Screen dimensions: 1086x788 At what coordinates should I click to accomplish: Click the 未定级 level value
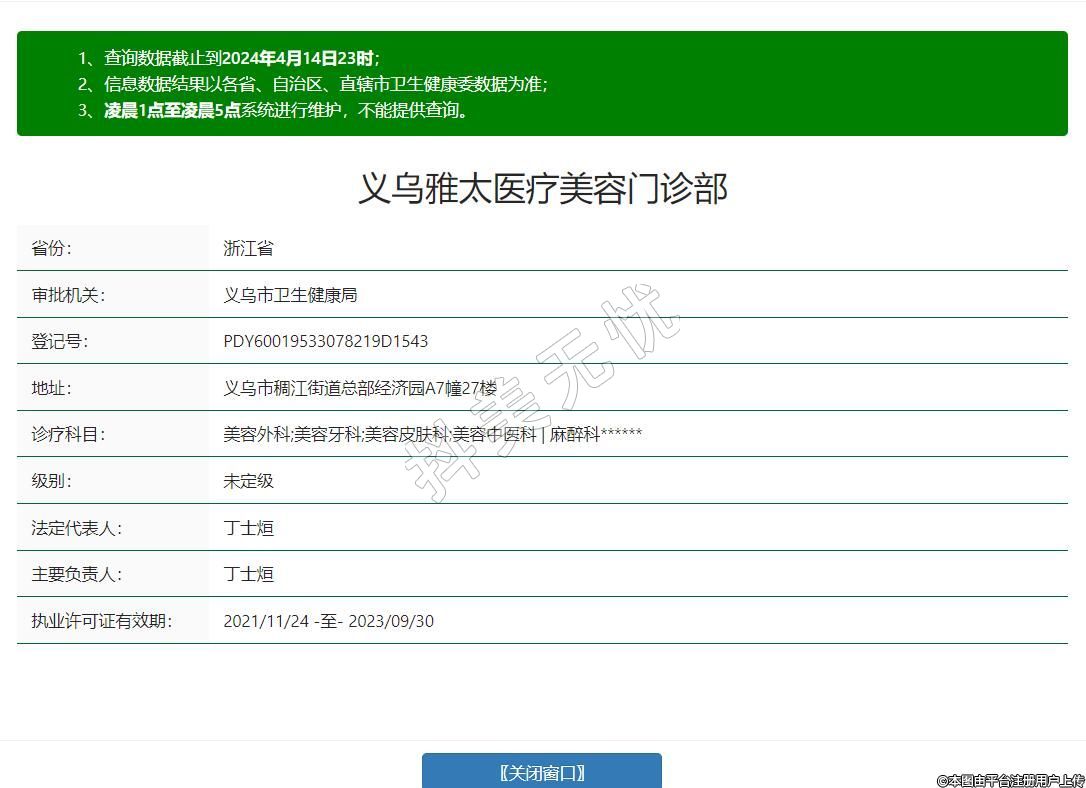(x=248, y=481)
